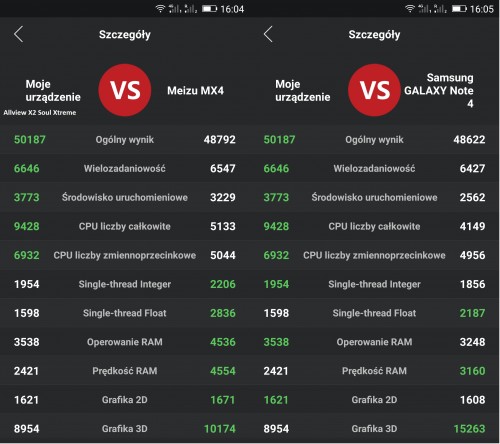The image size is (500, 444).
Task: Tap Single-thread Float row showing 2187
Action: coord(375,313)
